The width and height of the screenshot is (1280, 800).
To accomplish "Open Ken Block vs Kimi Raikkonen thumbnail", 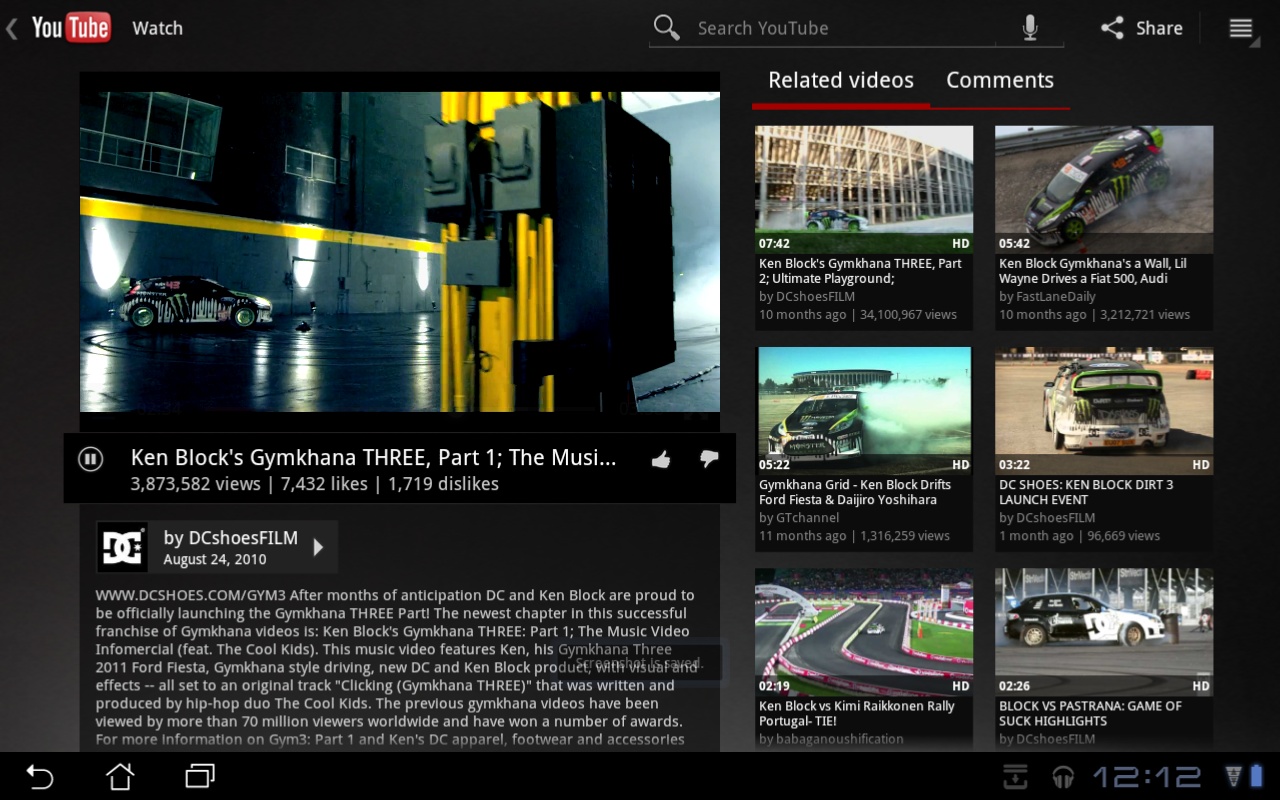I will [x=864, y=632].
